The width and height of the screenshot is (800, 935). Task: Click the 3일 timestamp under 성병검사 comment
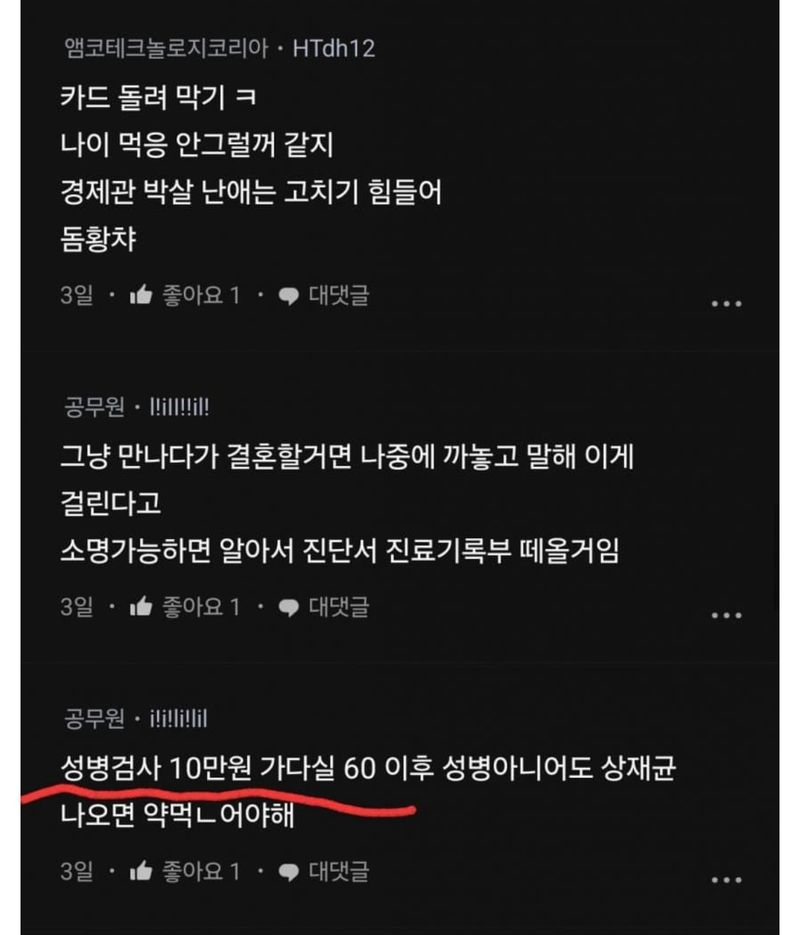pos(76,871)
